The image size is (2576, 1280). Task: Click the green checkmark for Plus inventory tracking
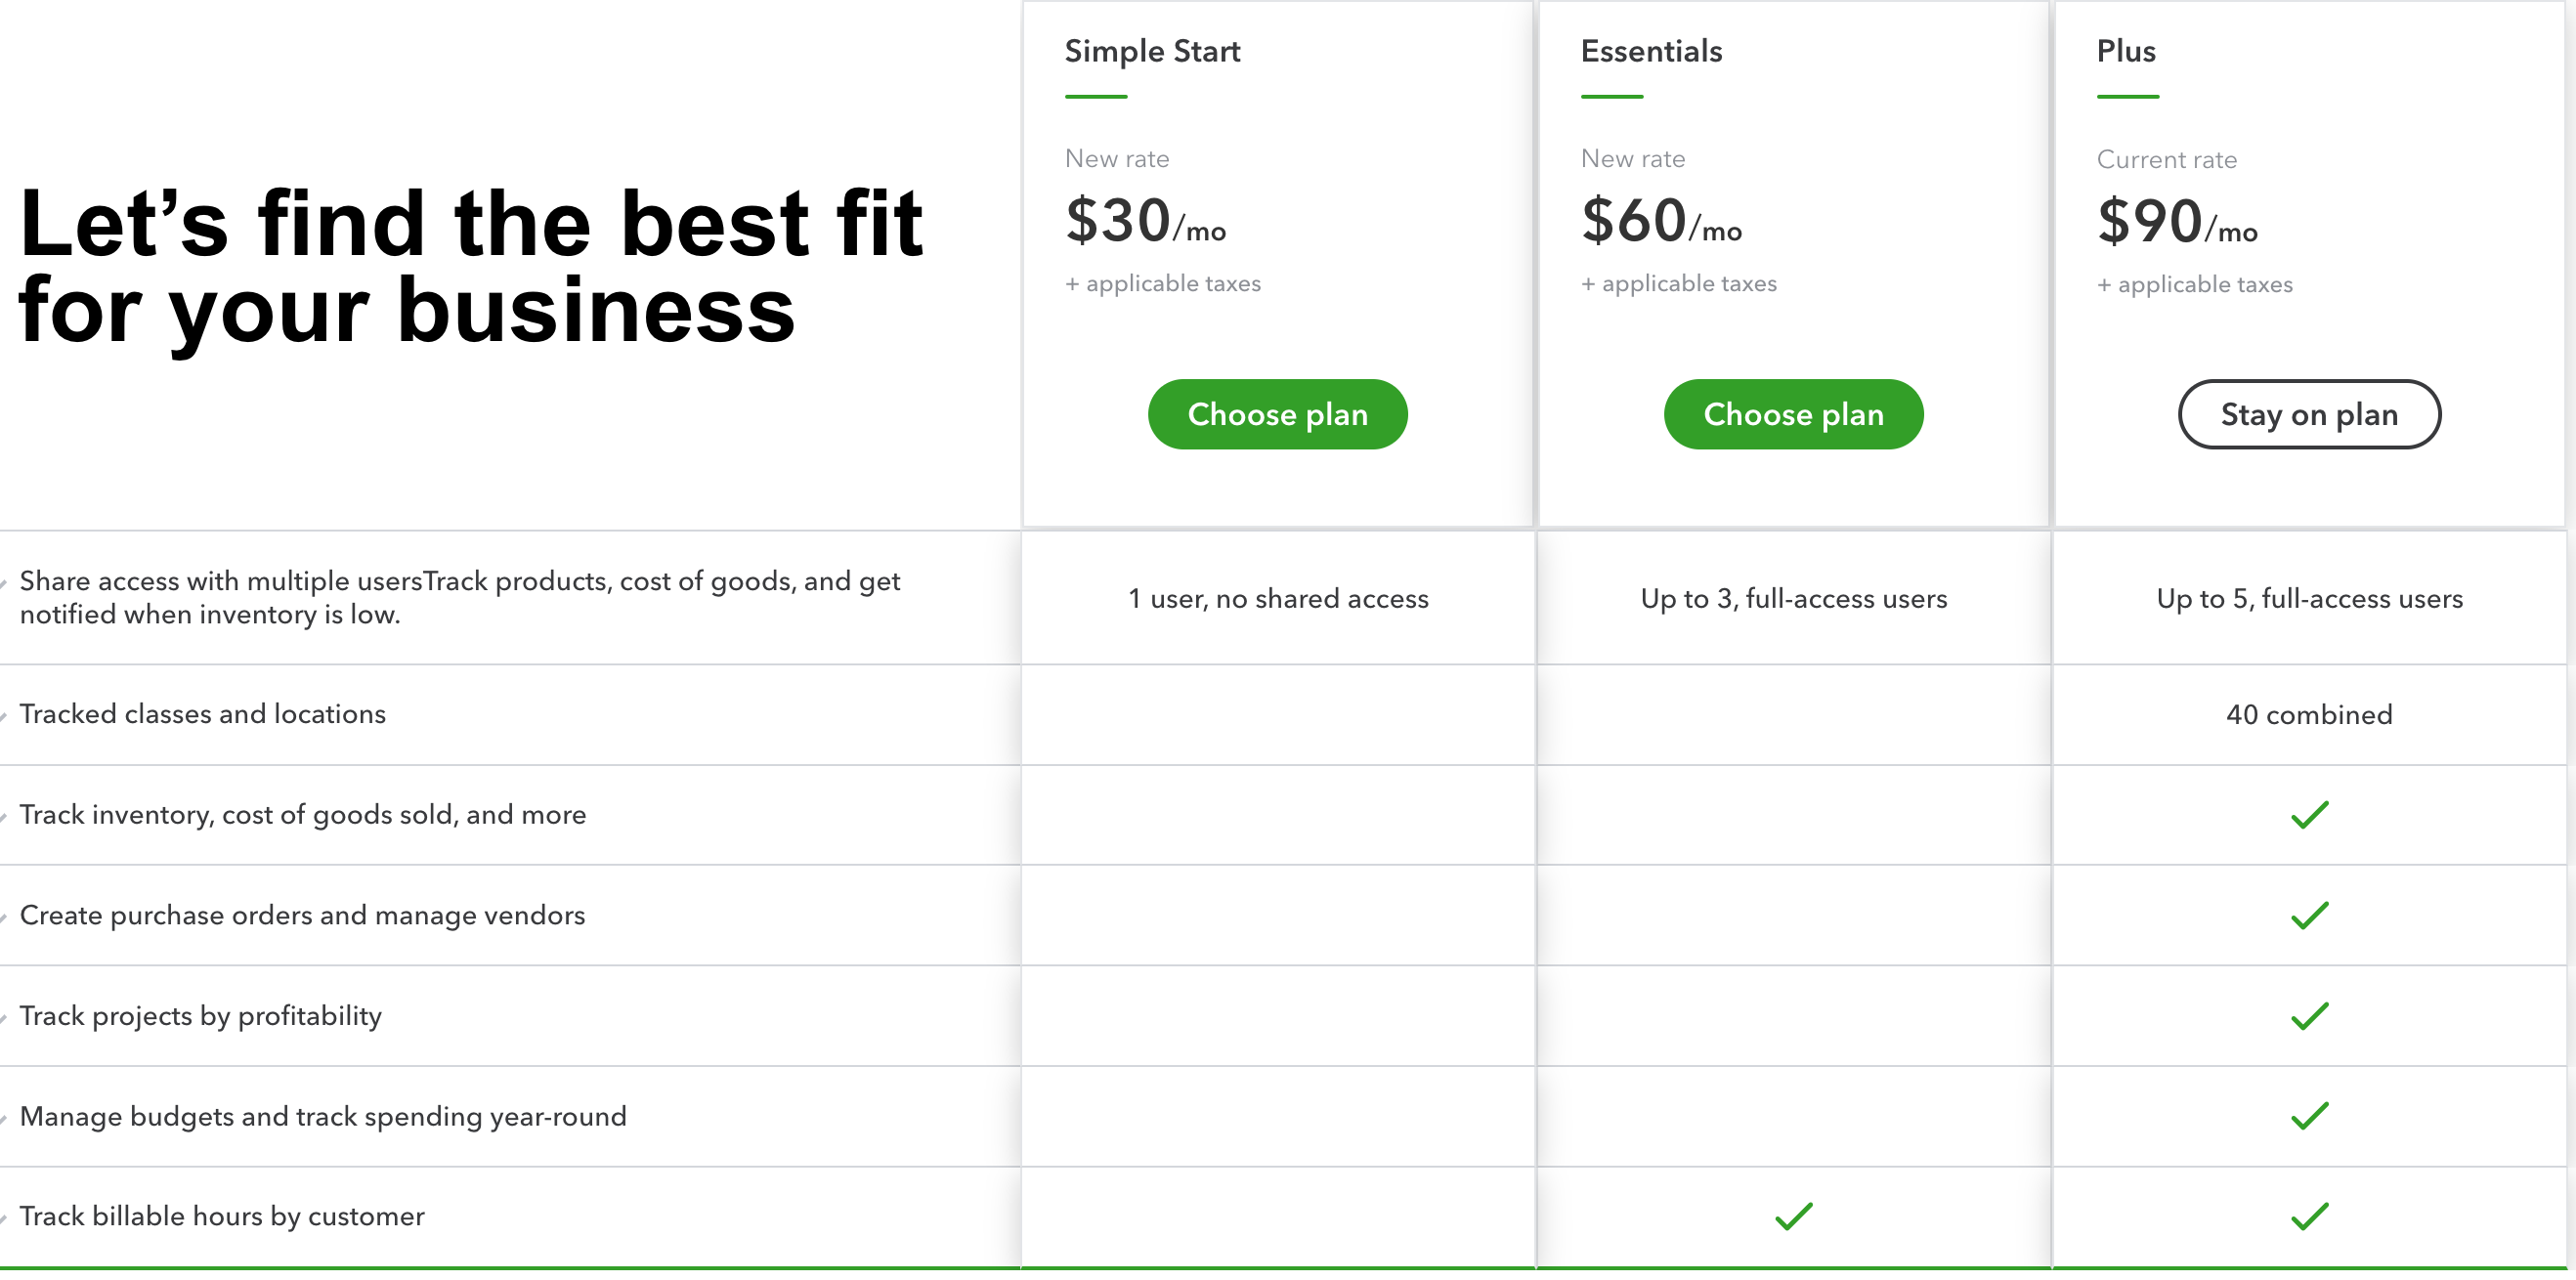tap(2310, 816)
